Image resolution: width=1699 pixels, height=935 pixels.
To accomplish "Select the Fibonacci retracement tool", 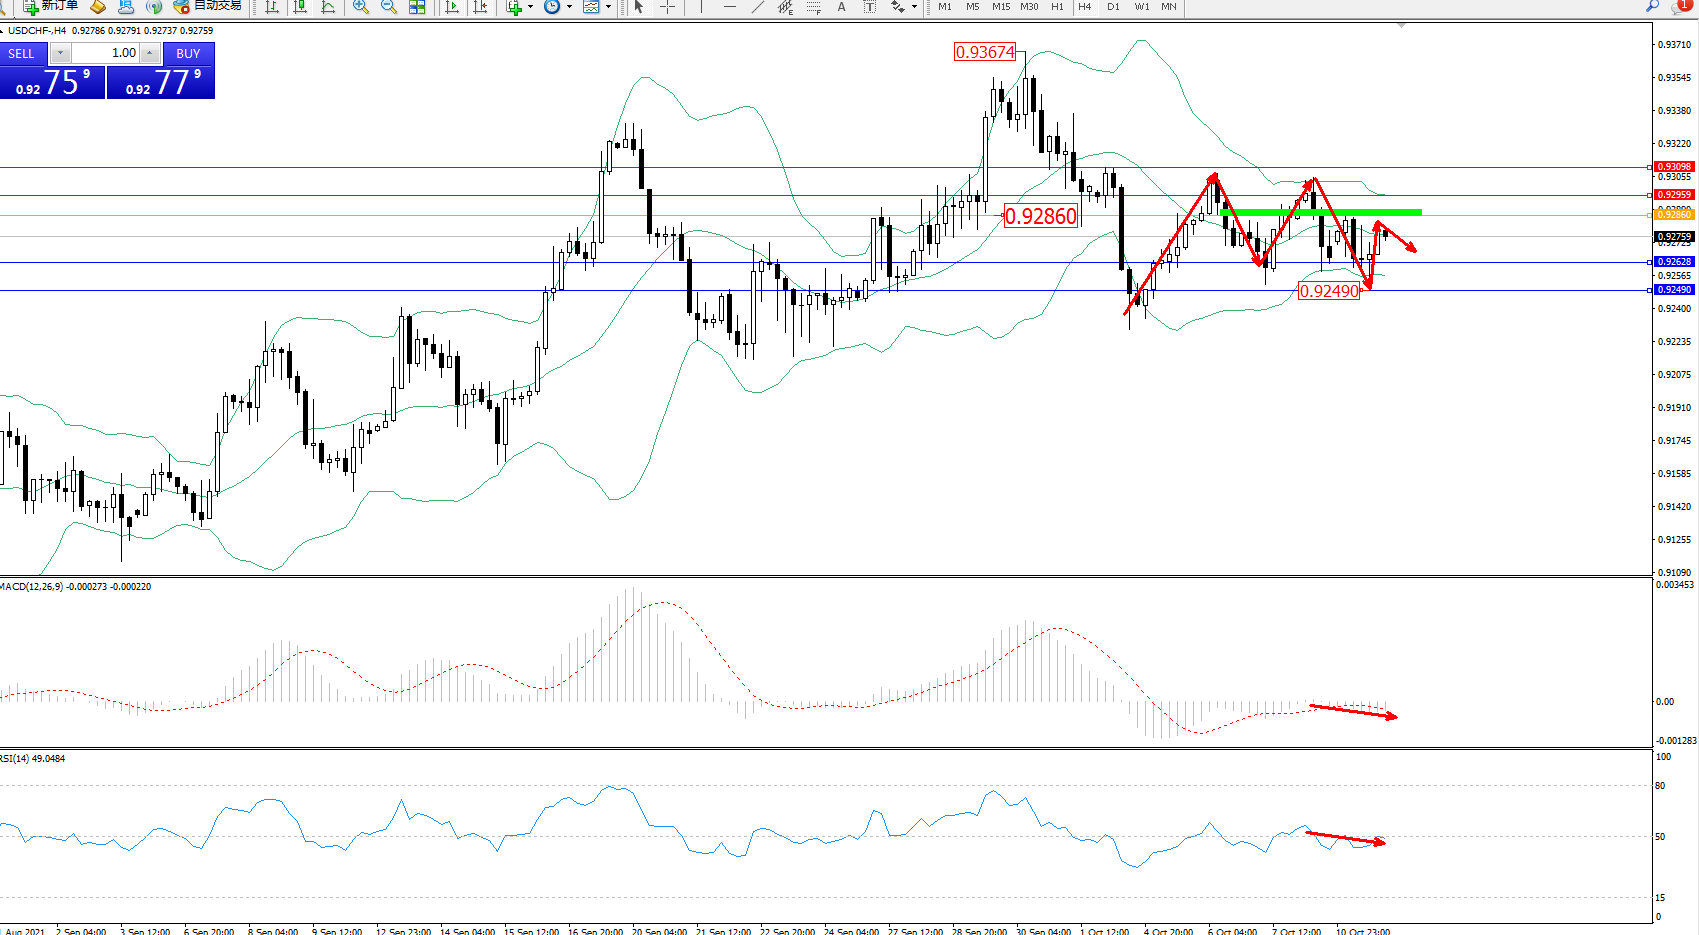I will [x=814, y=7].
